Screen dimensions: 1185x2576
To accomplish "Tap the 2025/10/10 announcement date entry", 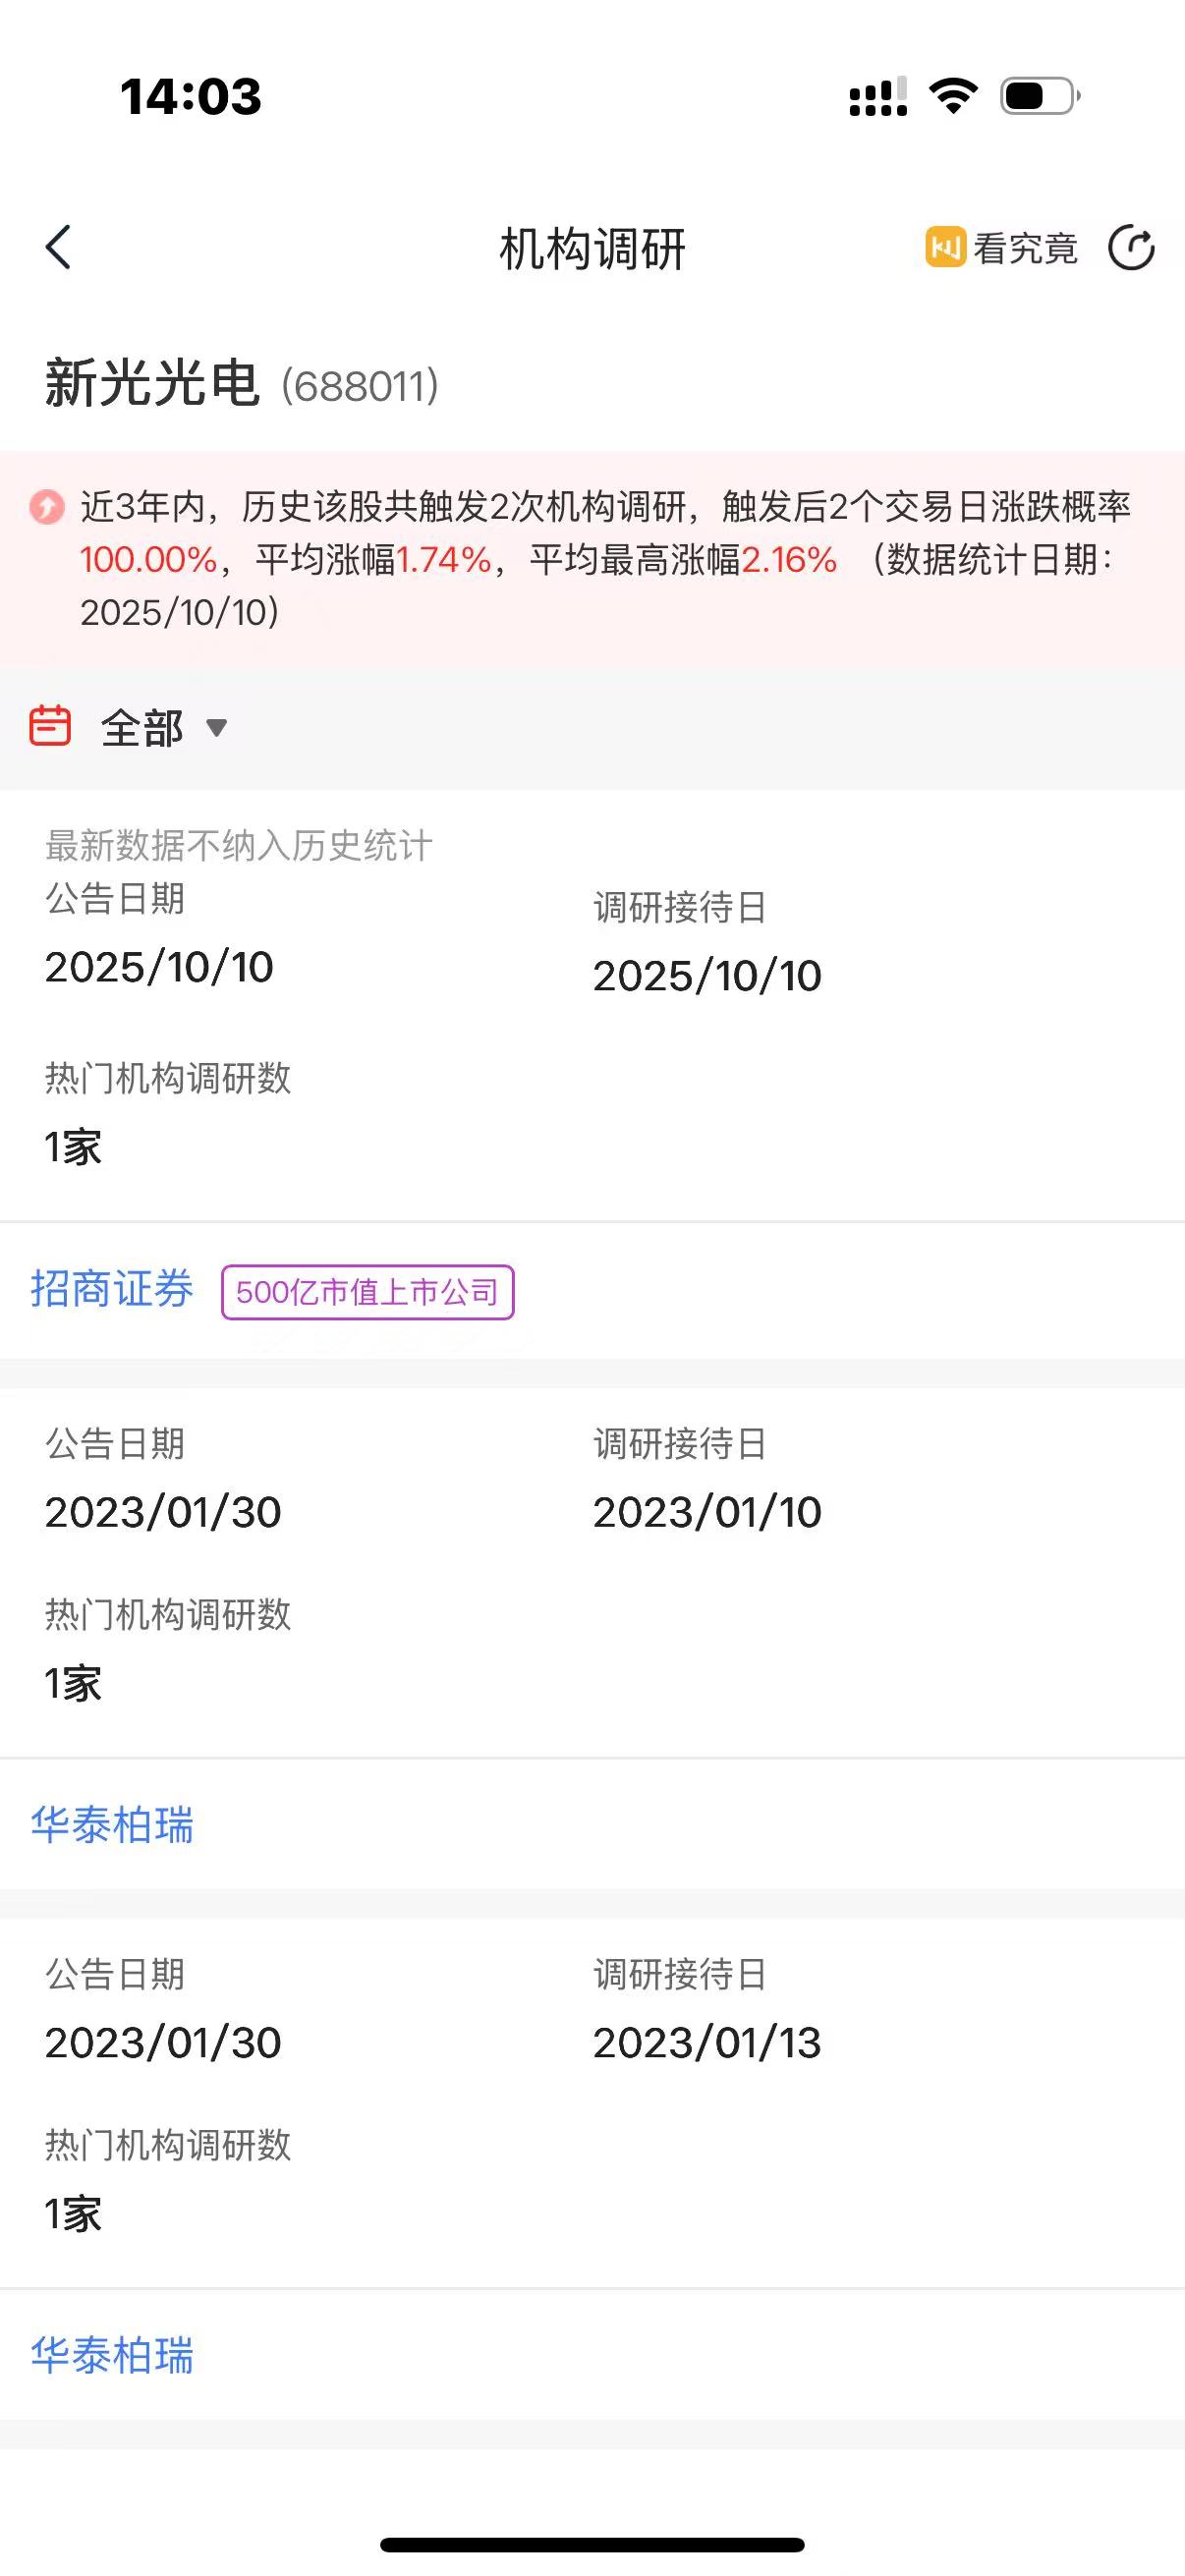I will pyautogui.click(x=159, y=966).
